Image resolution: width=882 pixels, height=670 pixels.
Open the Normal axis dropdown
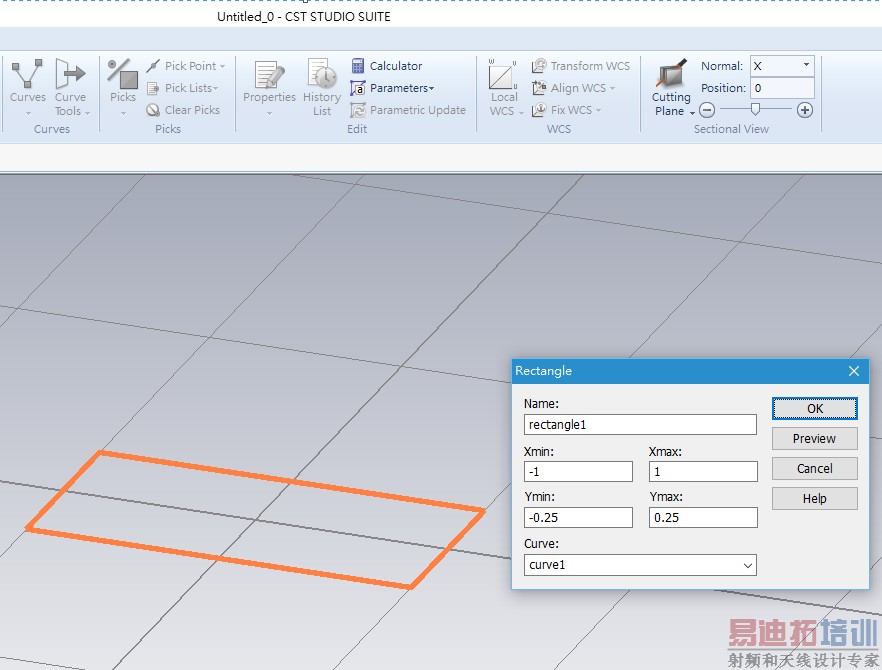point(806,65)
